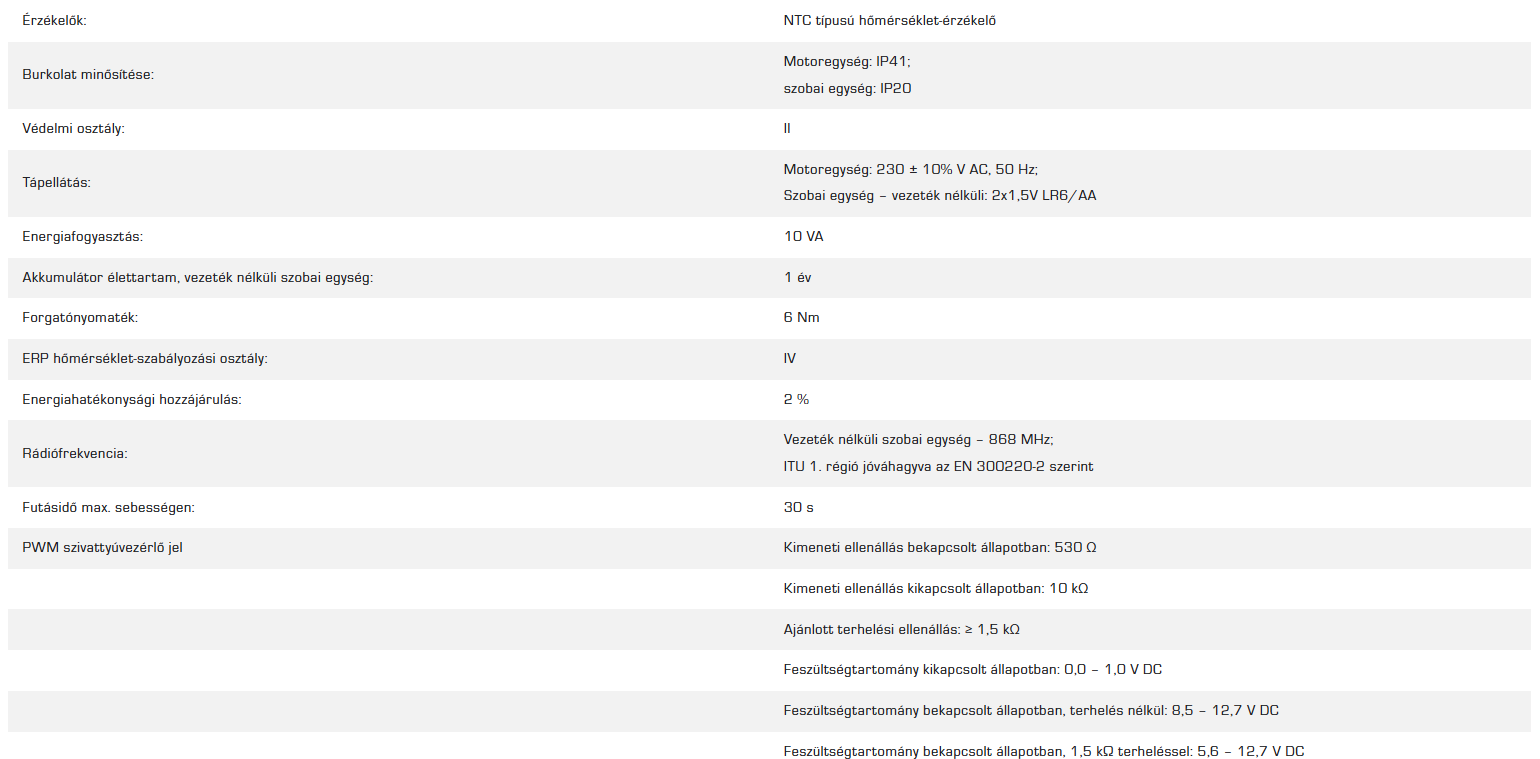This screenshot has height=759, width=1540.
Task: Click the "2x1,5V LR6/AA" power supply line
Action: [940, 196]
